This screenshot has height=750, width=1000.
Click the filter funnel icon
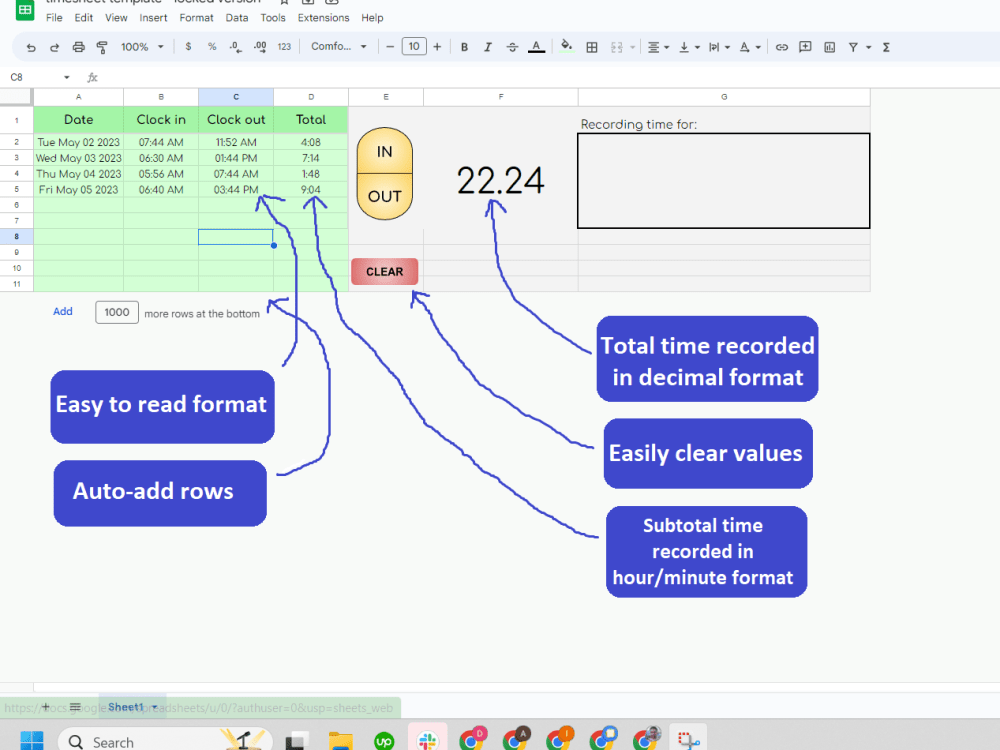coord(853,47)
